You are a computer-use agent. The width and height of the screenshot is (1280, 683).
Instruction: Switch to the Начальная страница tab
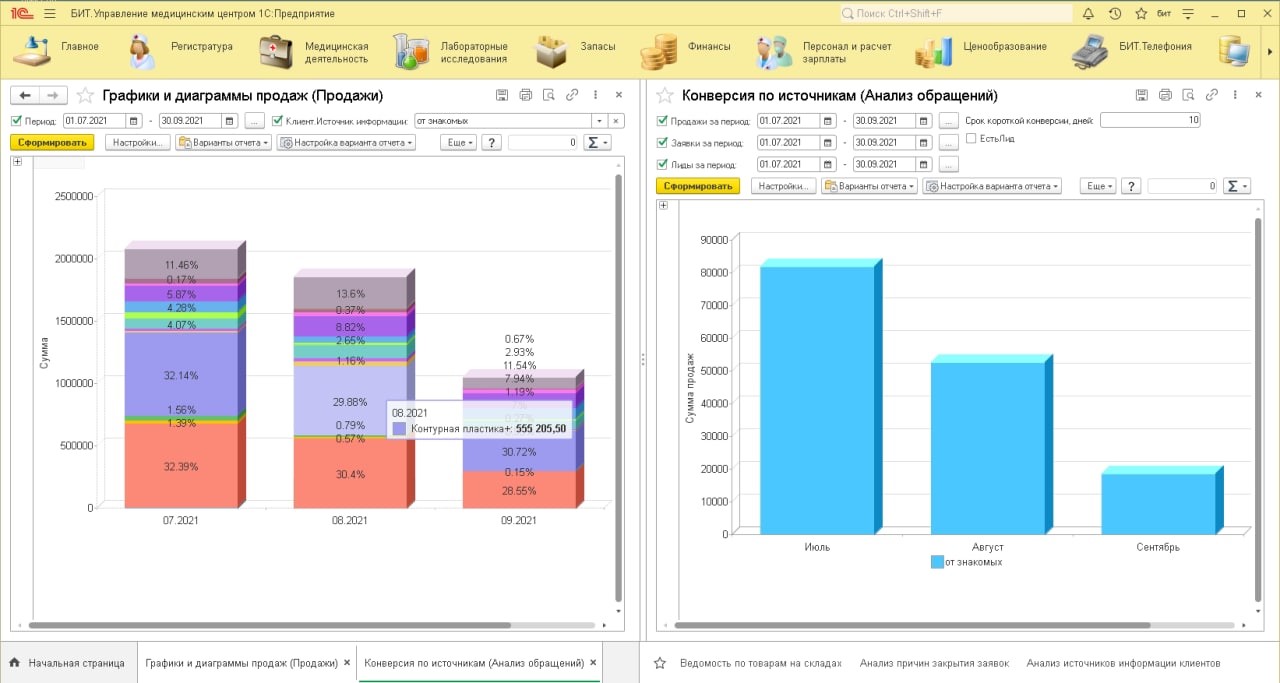click(67, 663)
